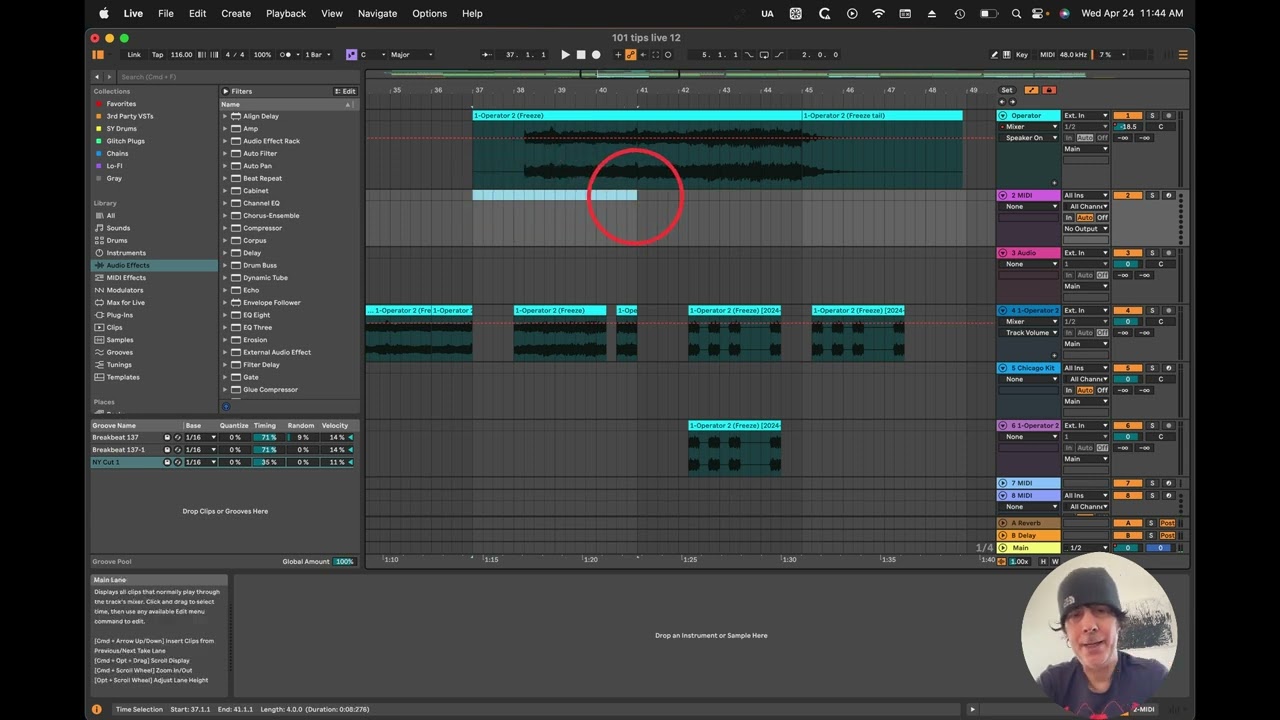The height and width of the screenshot is (720, 1280).
Task: Open the Major scale dropdown
Action: (x=410, y=55)
